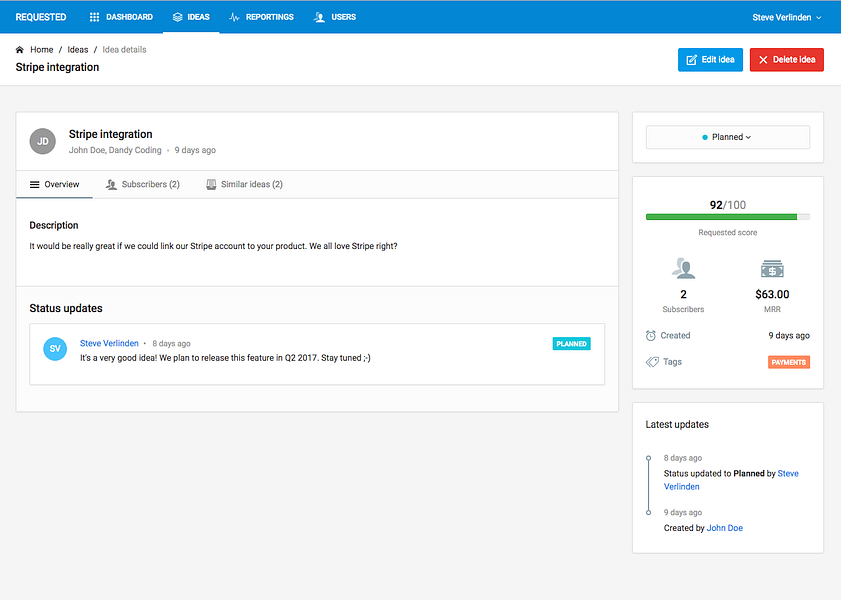Click the MRR money bill icon
The image size is (841, 600).
click(772, 269)
